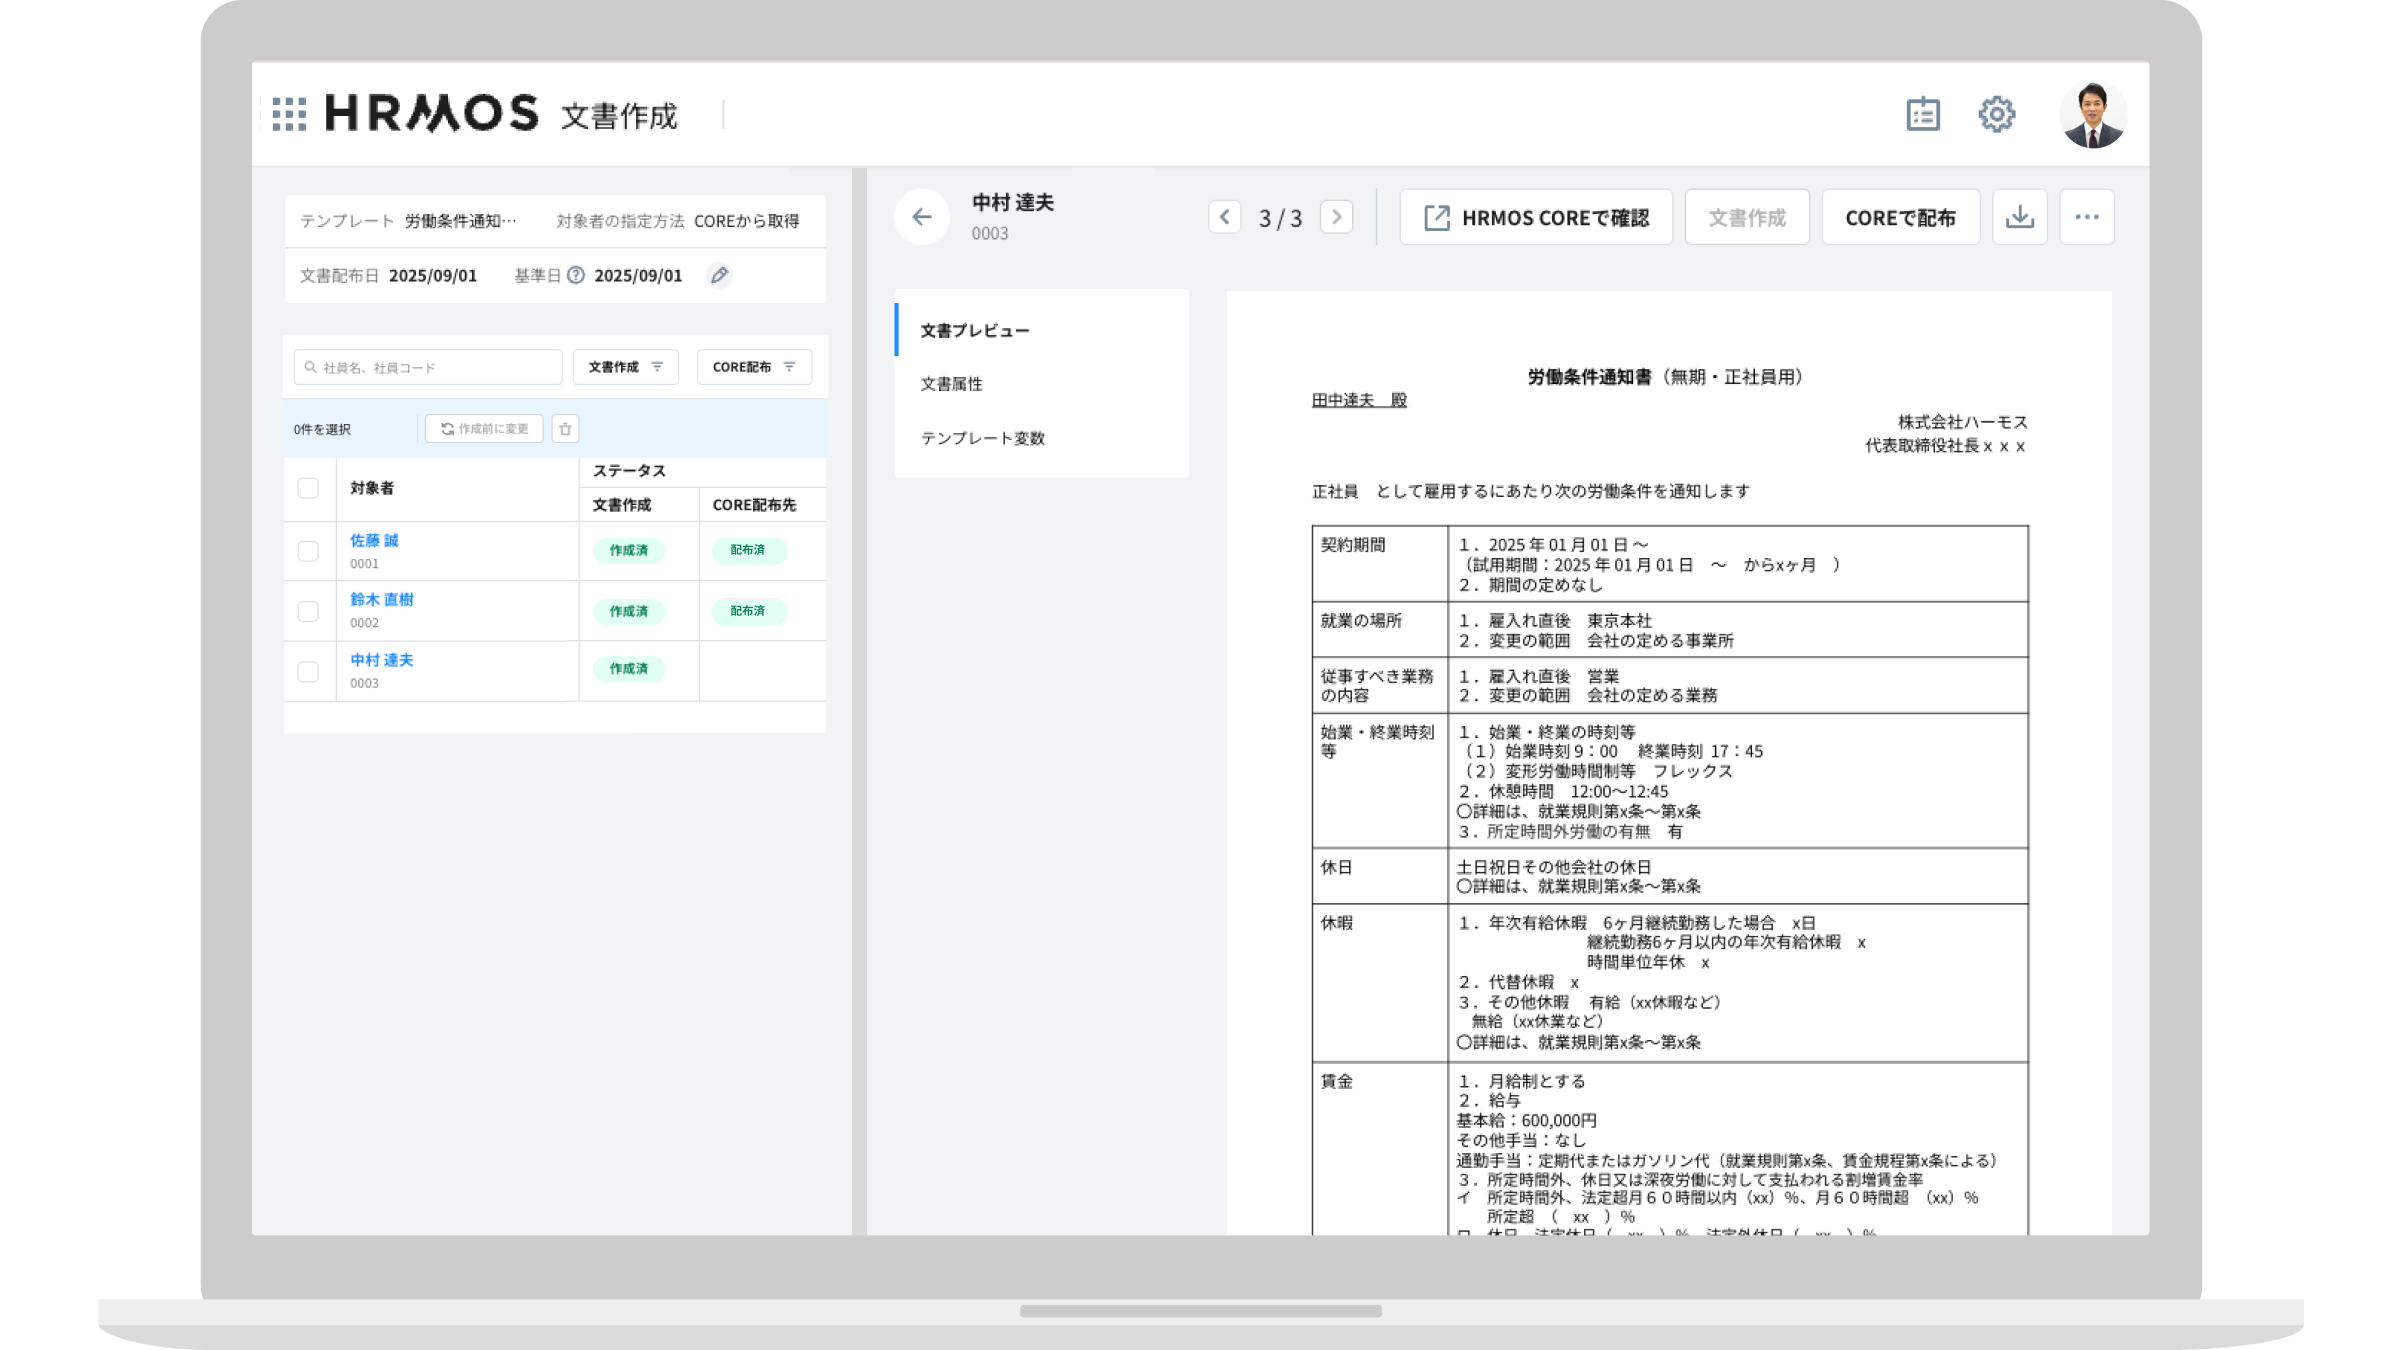Image resolution: width=2400 pixels, height=1350 pixels.
Task: Edit the 文書配布日 with the pencil icon
Action: pos(719,275)
